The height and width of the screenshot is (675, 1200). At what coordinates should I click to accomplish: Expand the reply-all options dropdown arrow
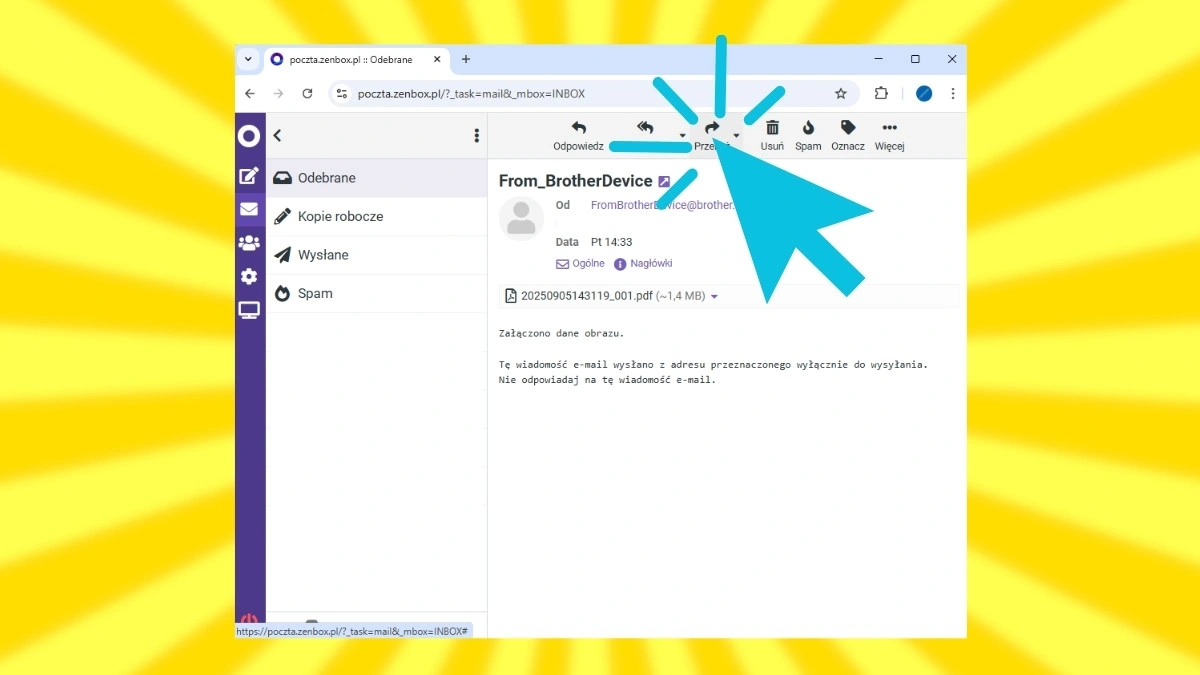pyautogui.click(x=683, y=136)
